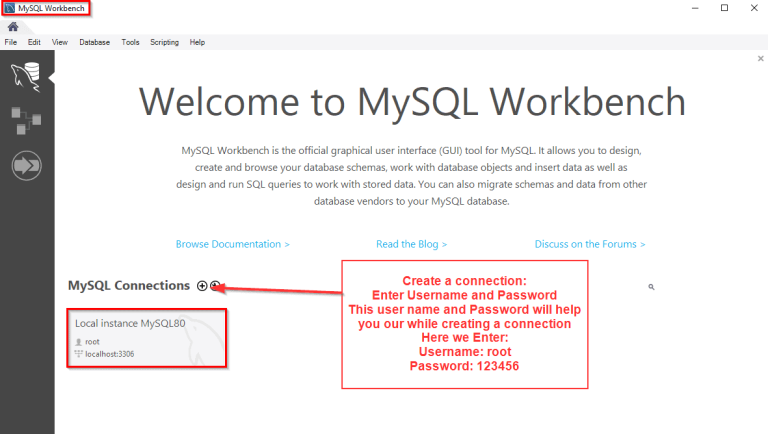Click the MySQL Connections heading
Viewport: 768px width, 434px height.
coord(129,286)
